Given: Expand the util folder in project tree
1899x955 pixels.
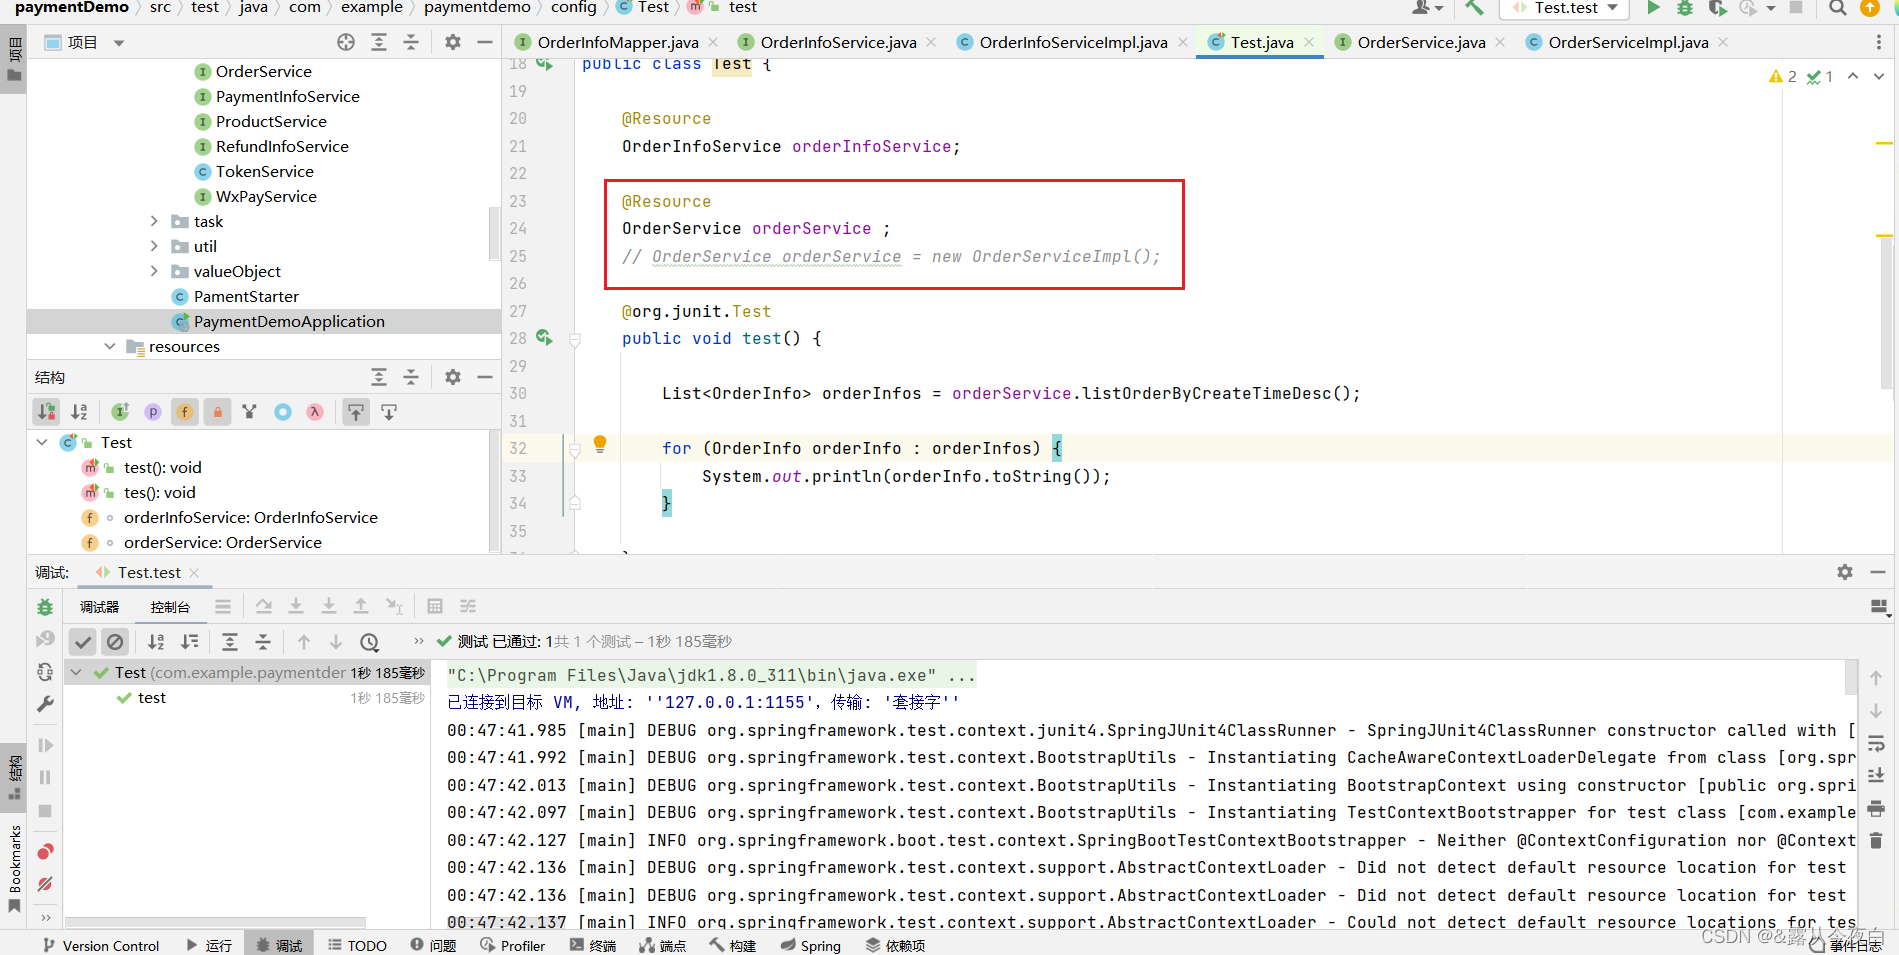Looking at the screenshot, I should pos(154,246).
